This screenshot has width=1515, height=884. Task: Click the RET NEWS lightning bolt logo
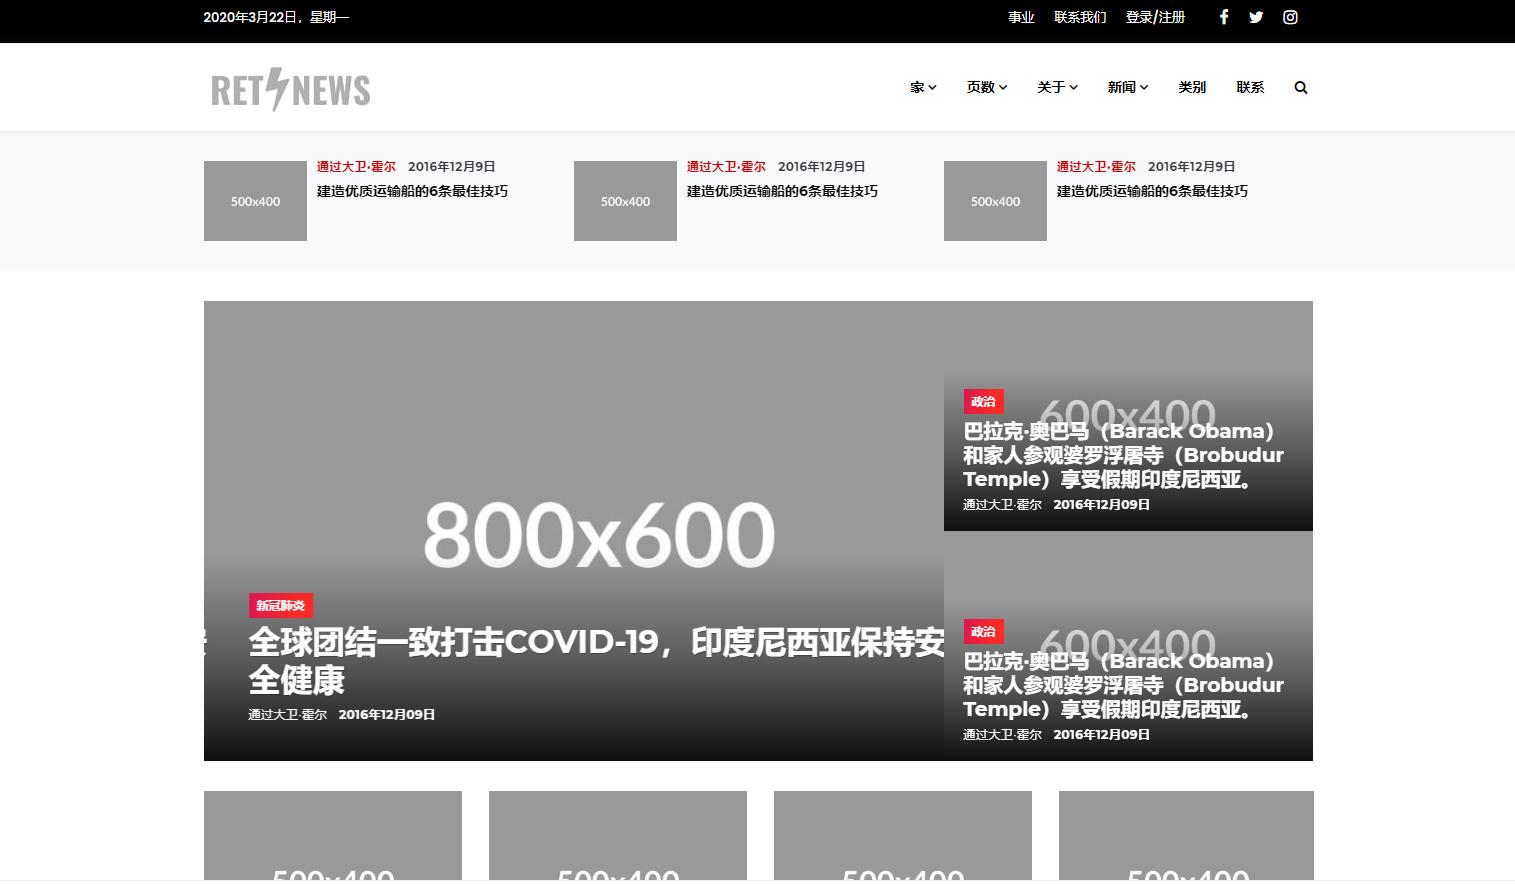pos(289,89)
